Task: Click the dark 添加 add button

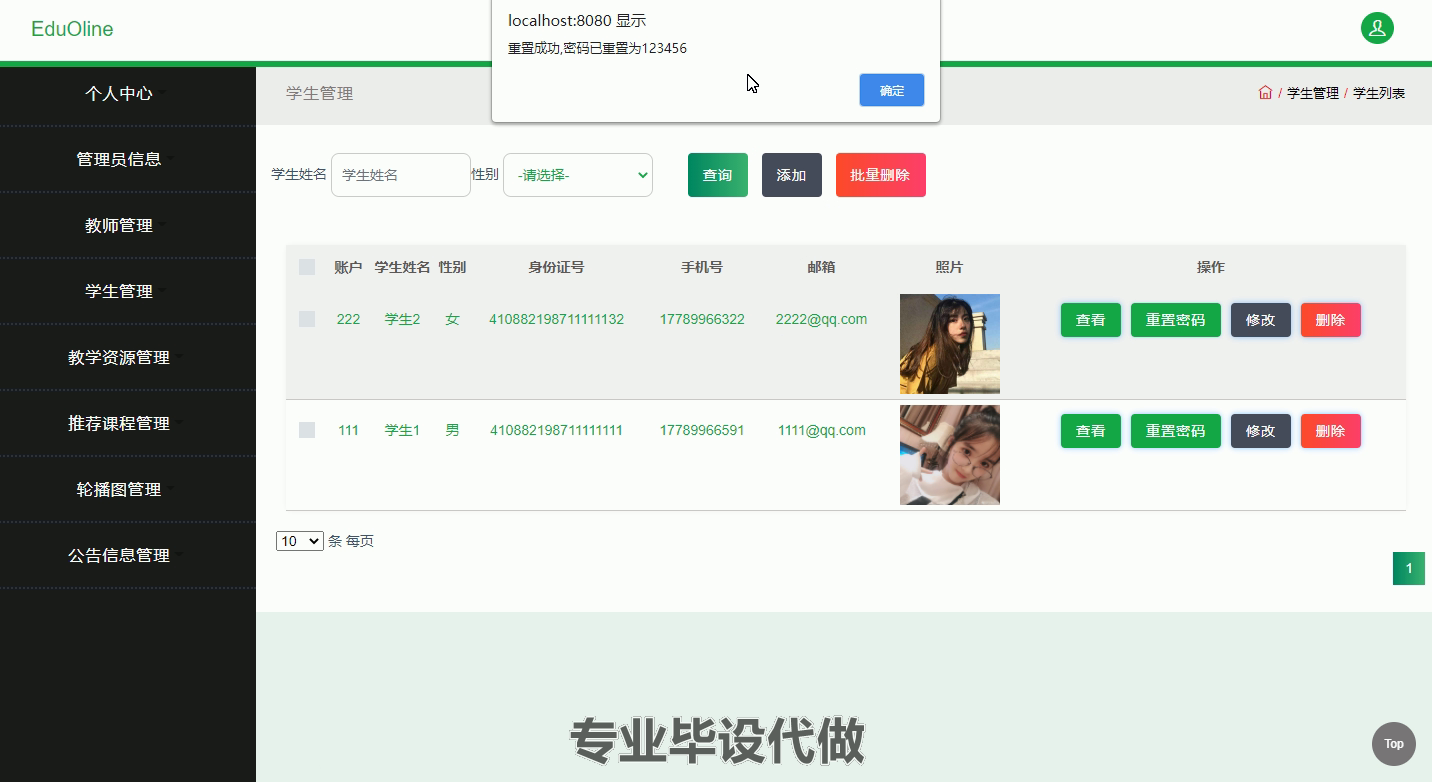Action: point(791,175)
